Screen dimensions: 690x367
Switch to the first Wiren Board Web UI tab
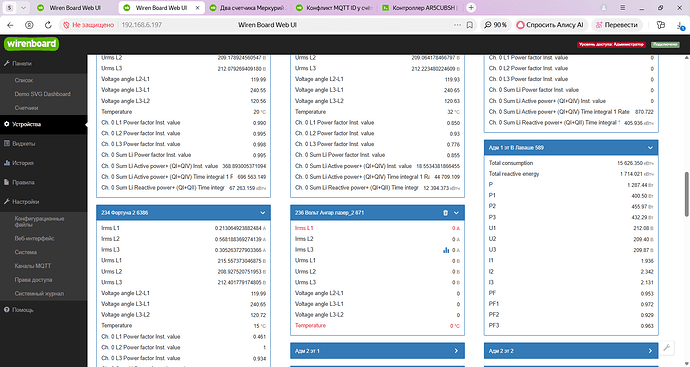(x=75, y=8)
